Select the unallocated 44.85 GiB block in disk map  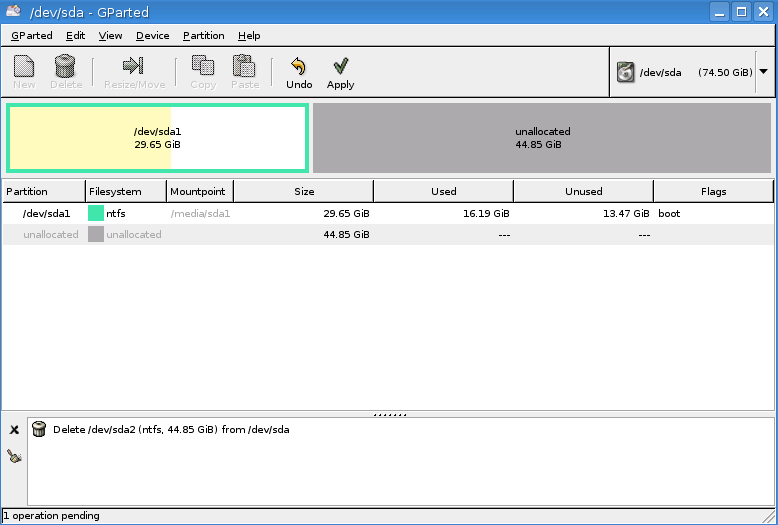coord(542,138)
